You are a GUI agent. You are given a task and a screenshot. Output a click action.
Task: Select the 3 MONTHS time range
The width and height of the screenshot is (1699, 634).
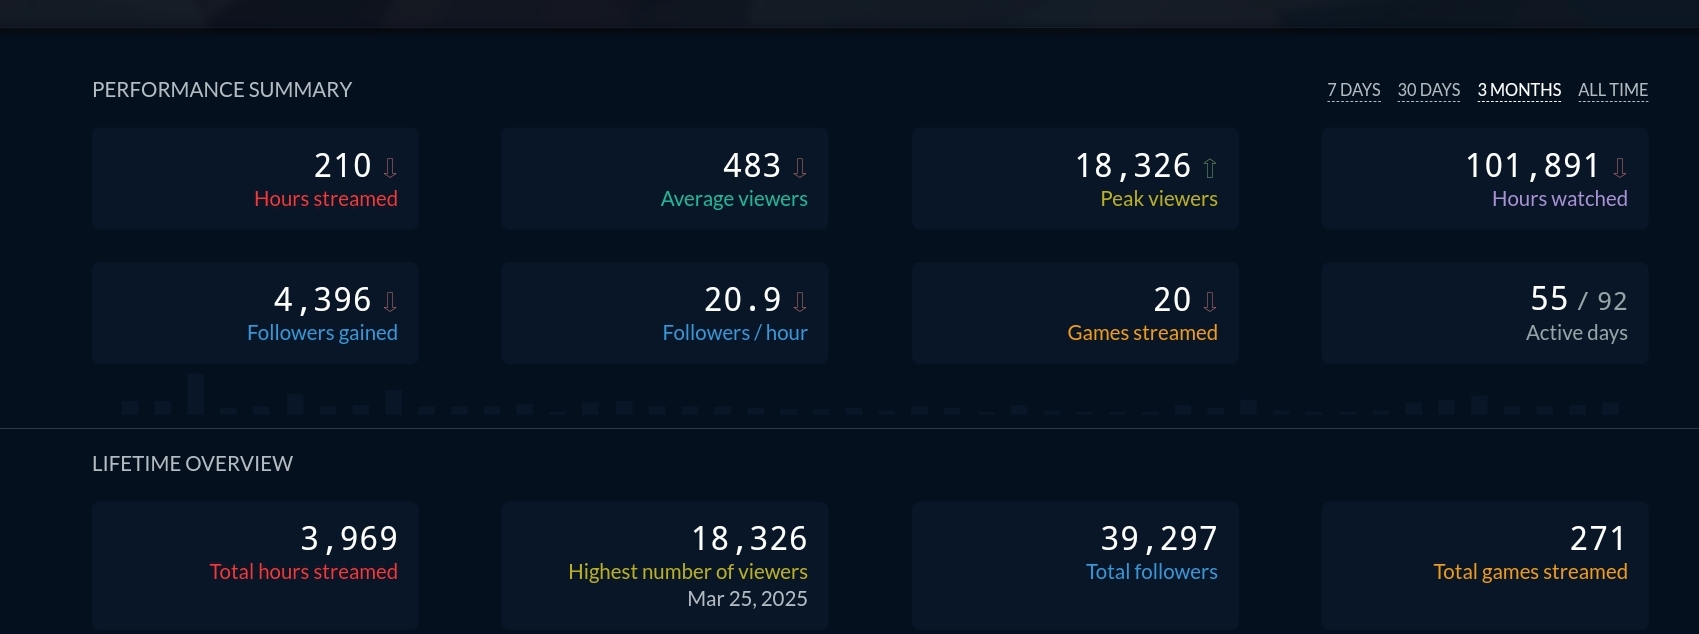pos(1519,90)
